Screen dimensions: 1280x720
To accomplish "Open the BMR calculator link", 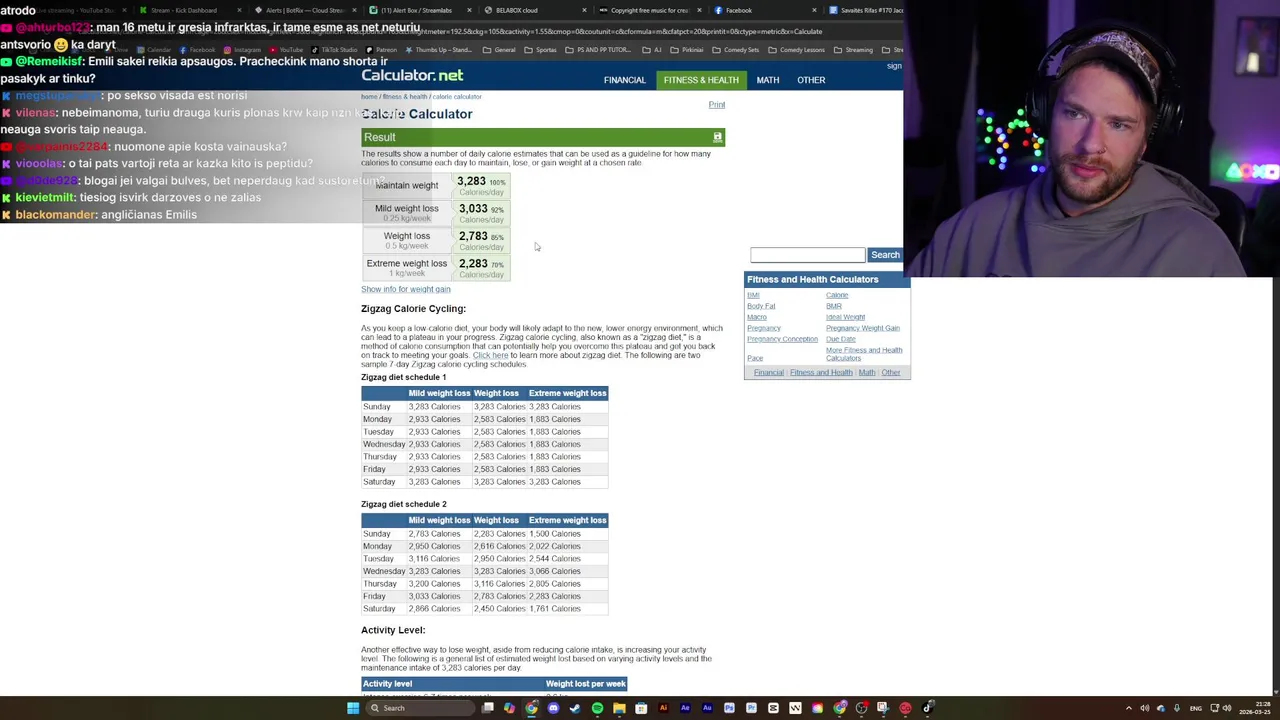I will (834, 306).
